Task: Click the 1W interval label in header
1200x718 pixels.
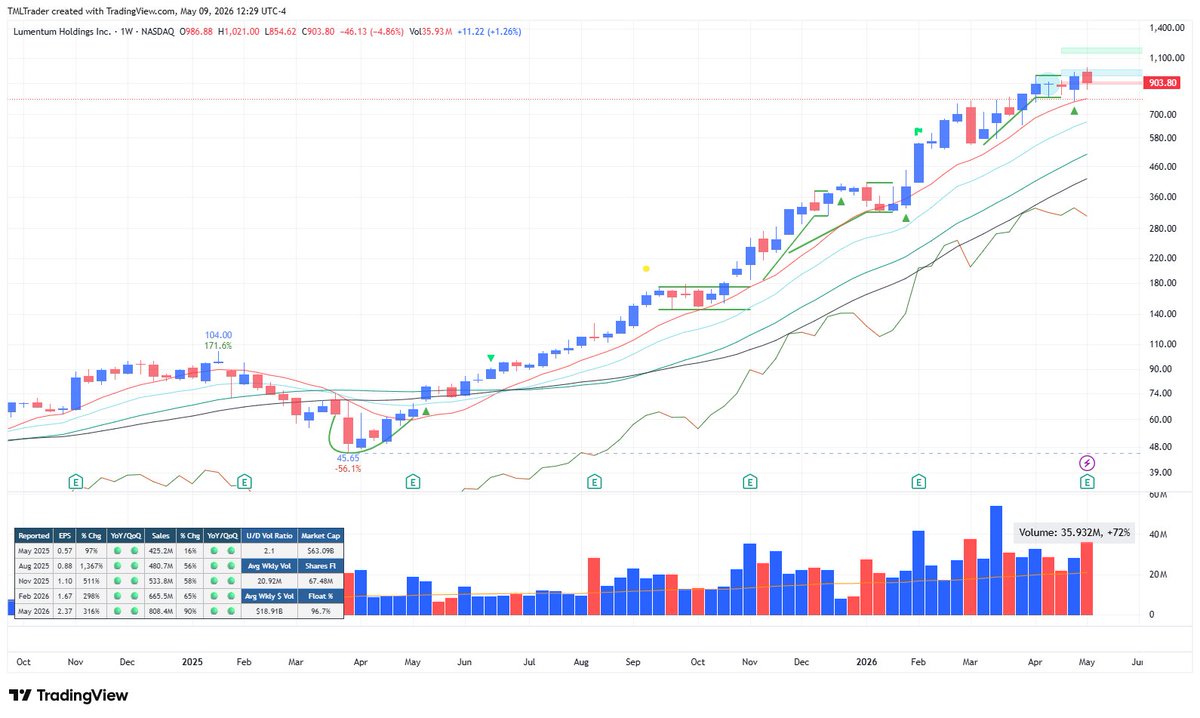Action: (126, 32)
